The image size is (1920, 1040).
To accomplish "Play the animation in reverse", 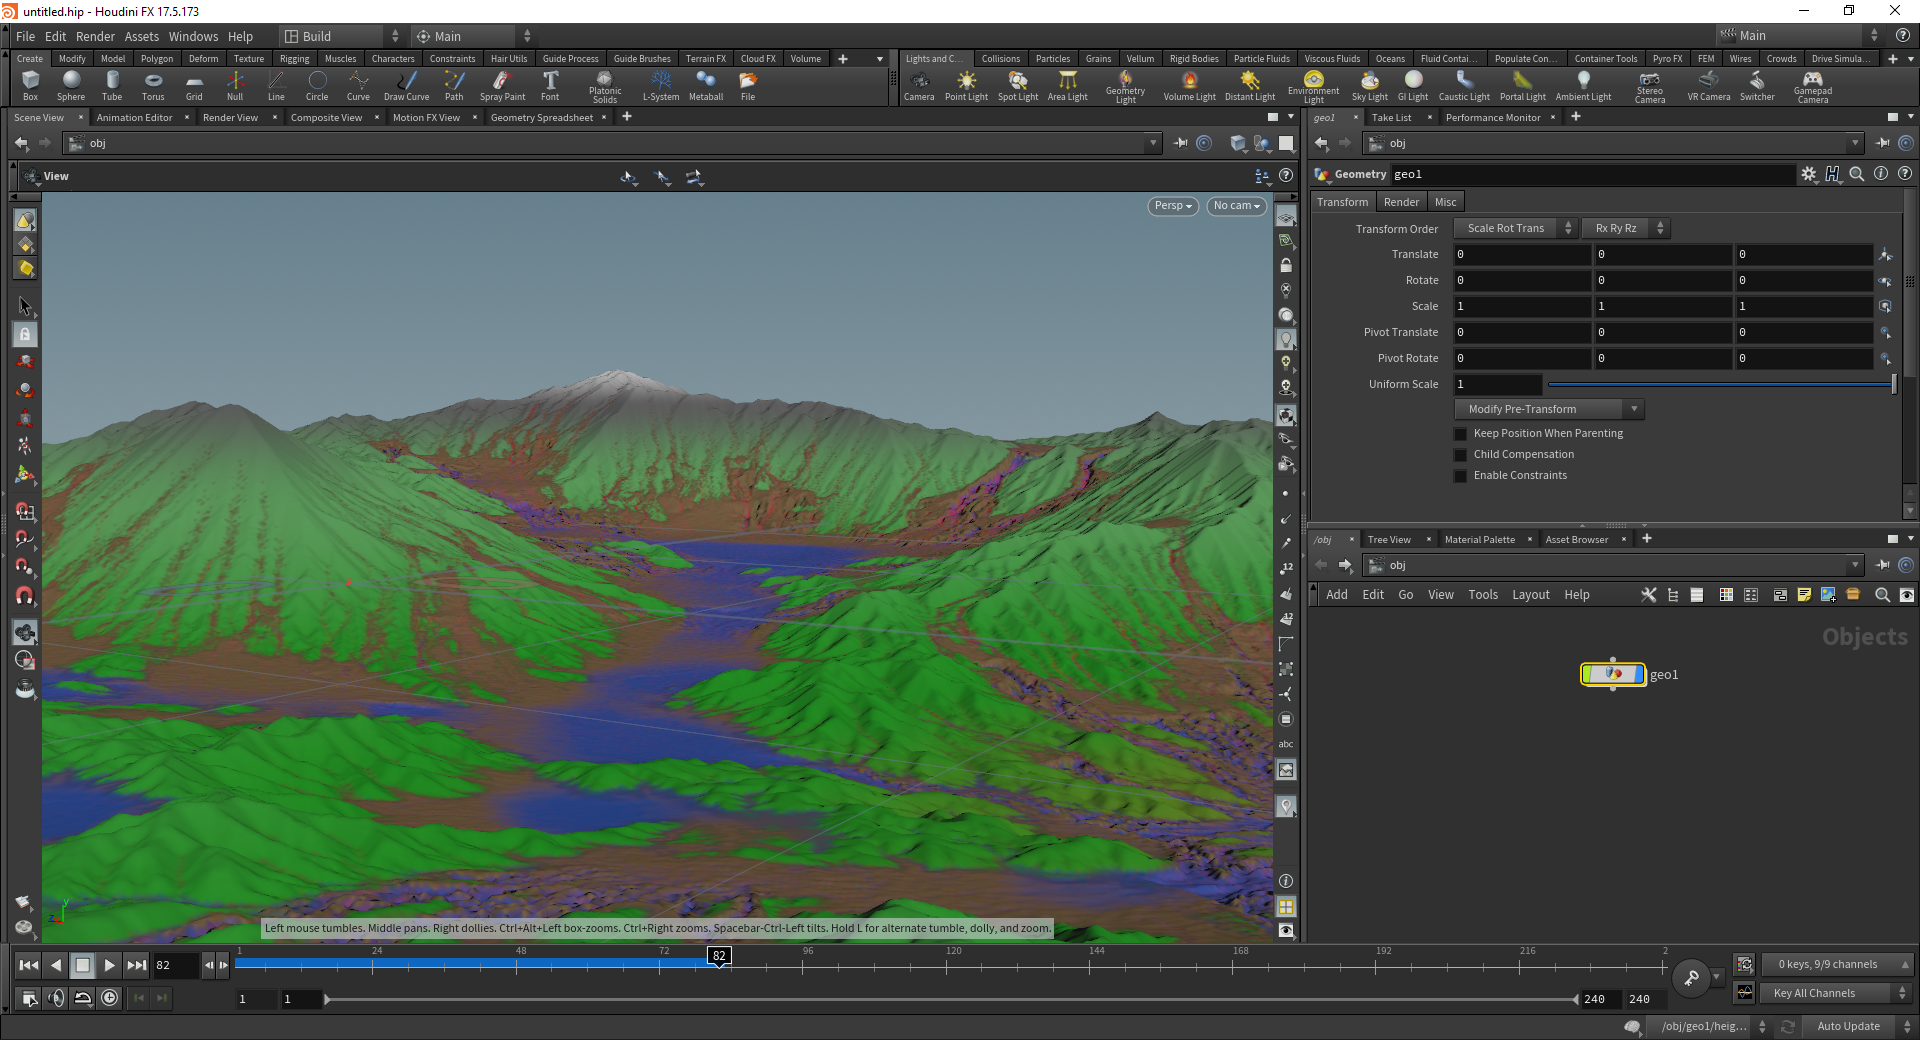I will click(x=56, y=965).
